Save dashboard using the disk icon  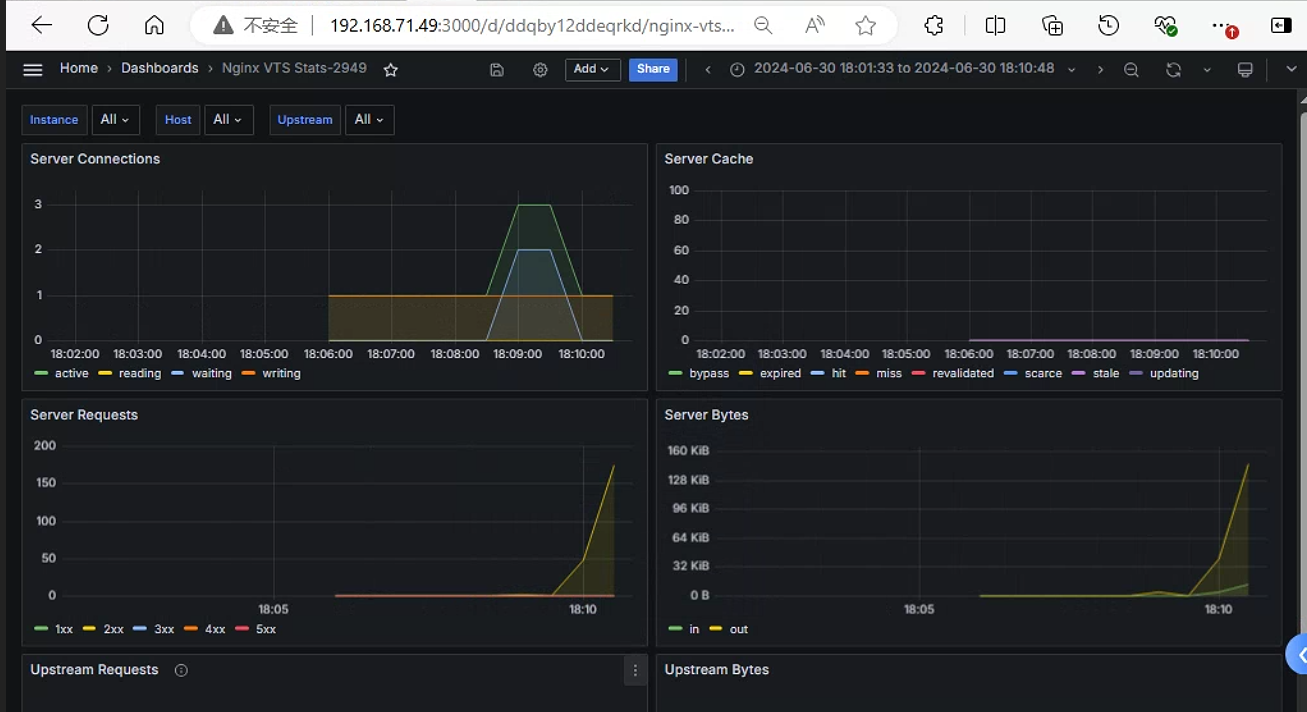point(497,69)
